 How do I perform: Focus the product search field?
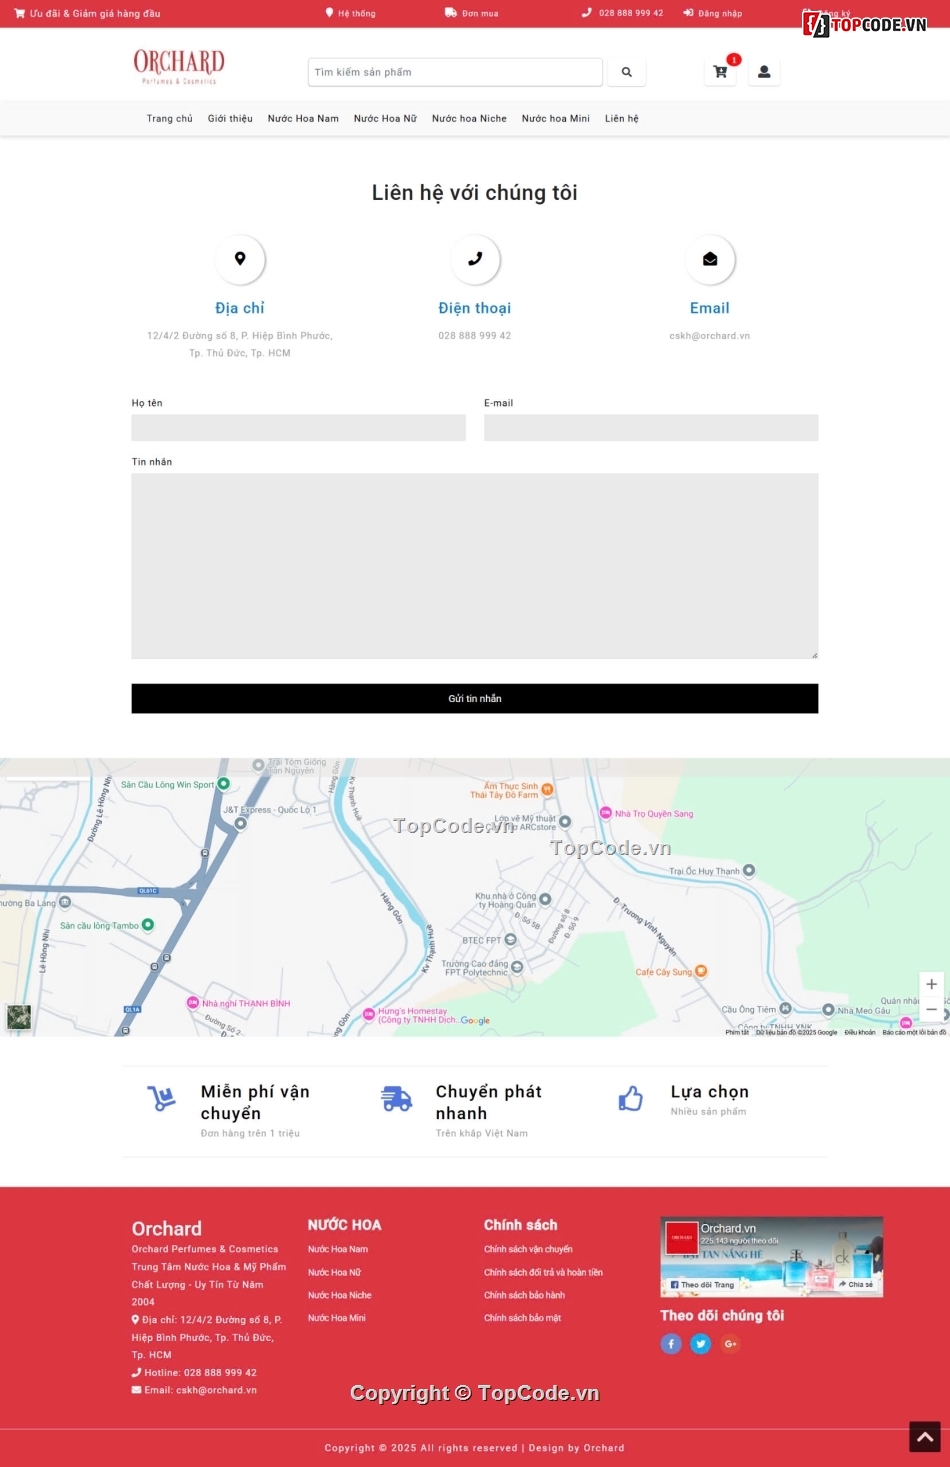coord(455,72)
